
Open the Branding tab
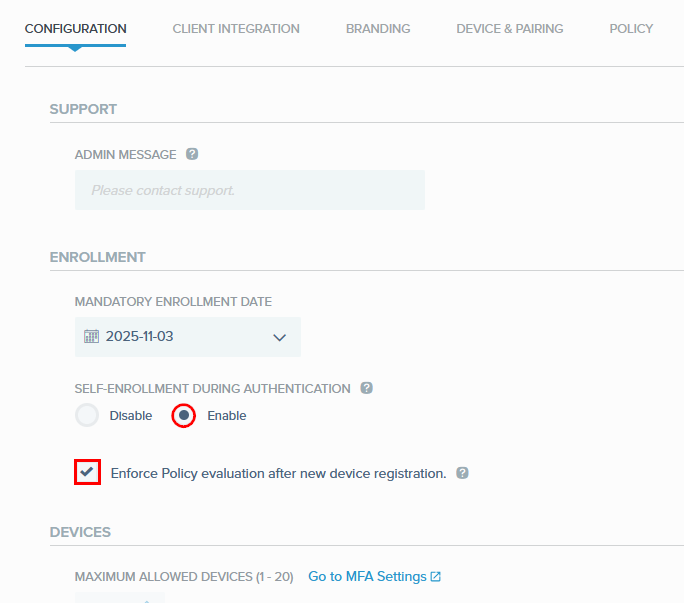click(378, 29)
